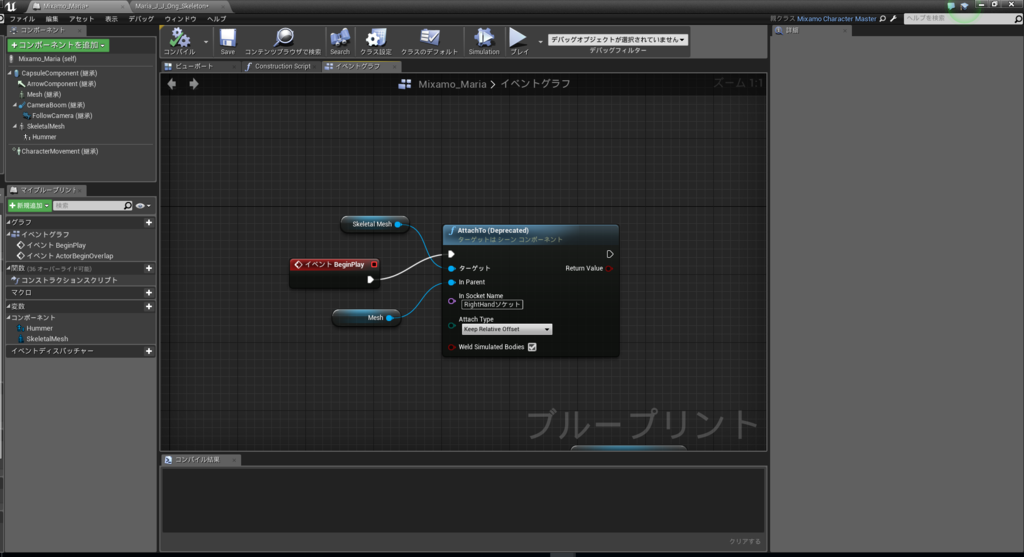Viewport: 1024px width, 557px height.
Task: Click AttachTo node output execution pin
Action: (609, 254)
